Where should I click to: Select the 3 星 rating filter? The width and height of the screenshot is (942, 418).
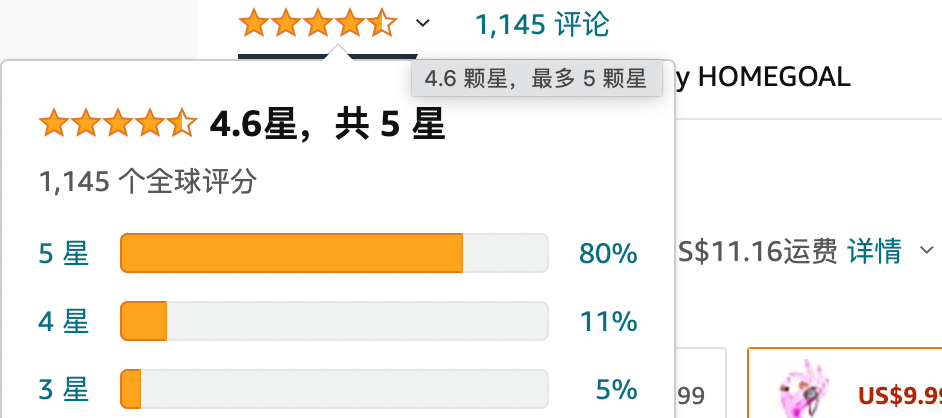tap(64, 389)
